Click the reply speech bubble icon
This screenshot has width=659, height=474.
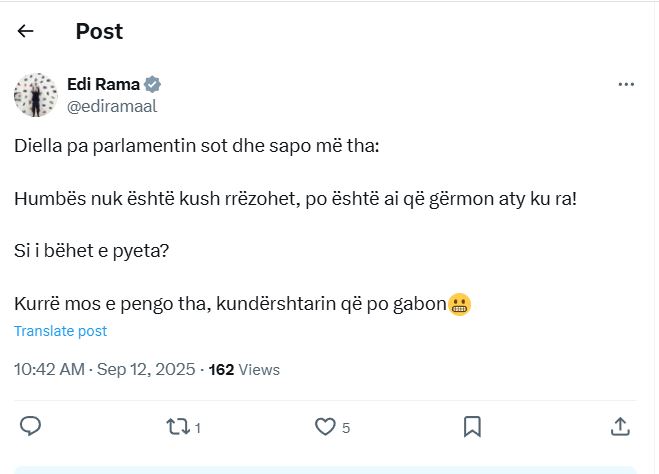tap(30, 427)
